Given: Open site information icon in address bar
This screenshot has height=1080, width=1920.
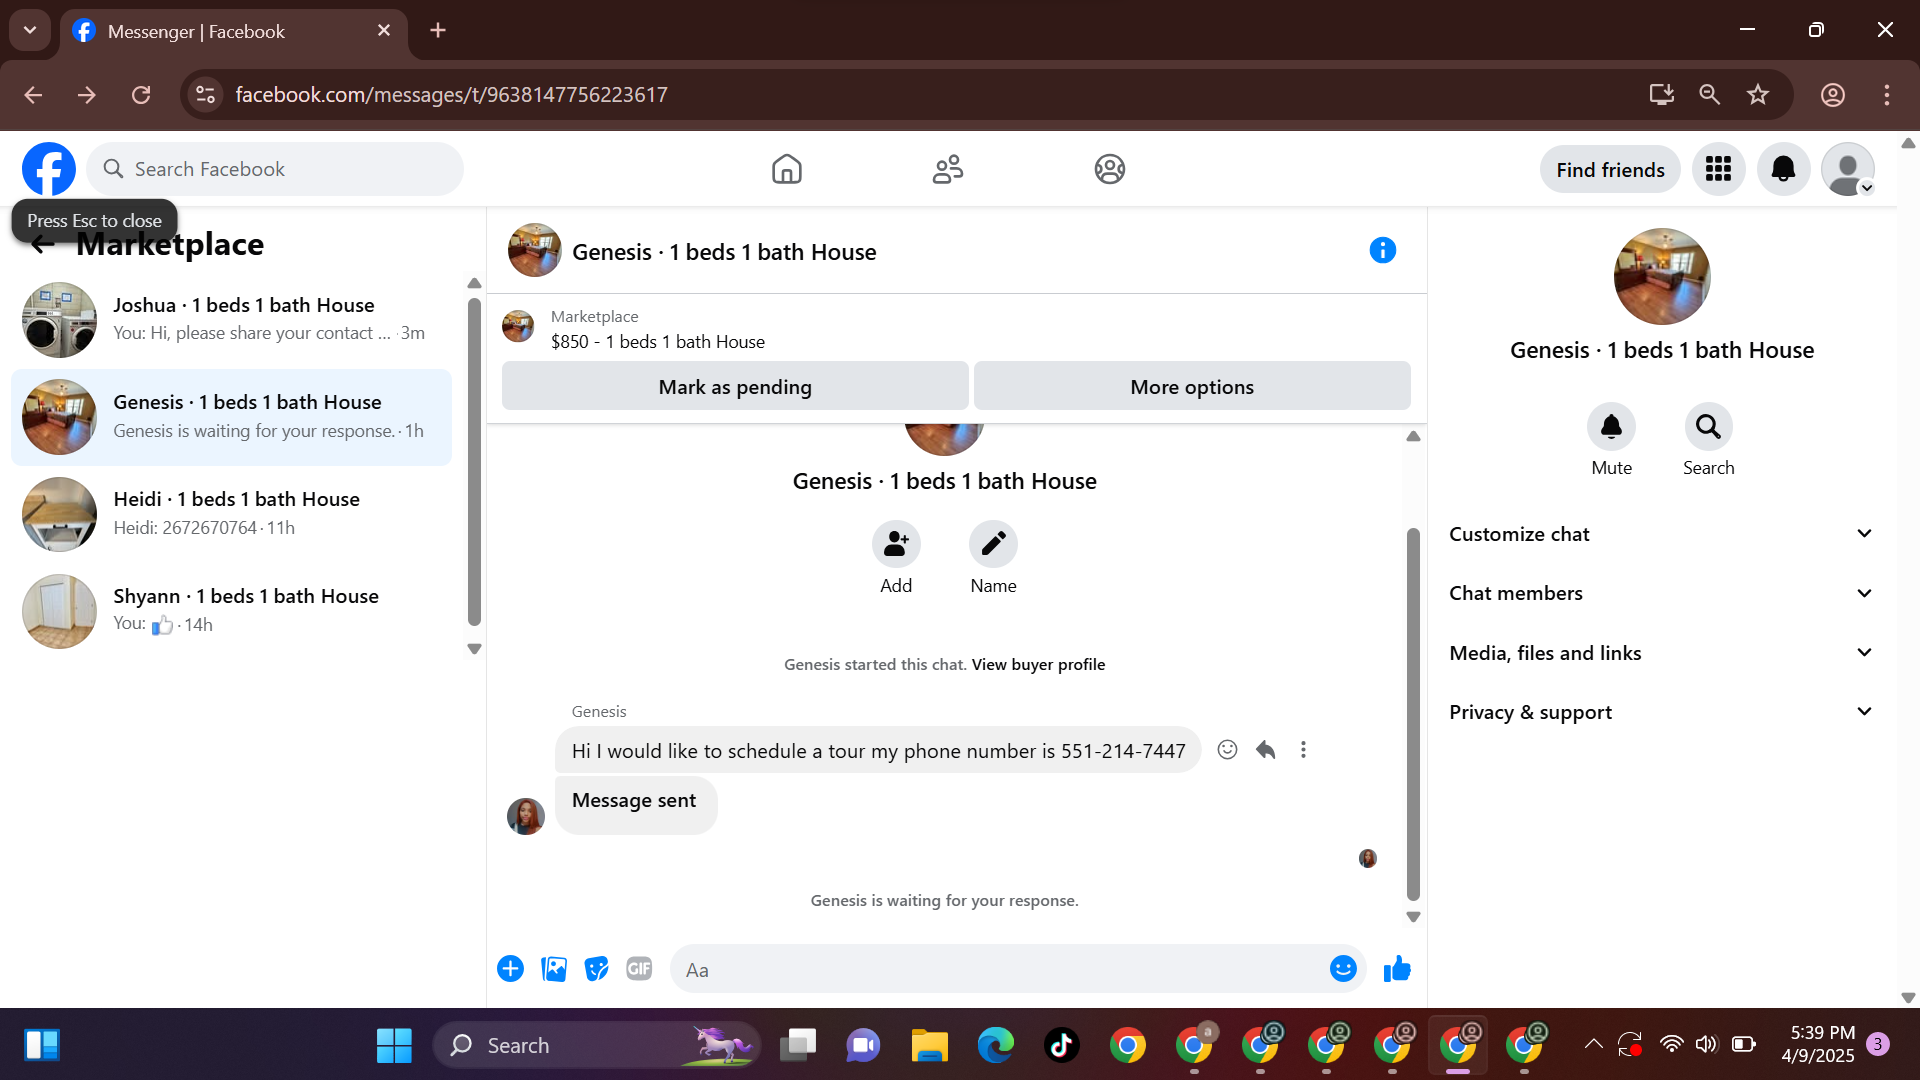Looking at the screenshot, I should 205,94.
